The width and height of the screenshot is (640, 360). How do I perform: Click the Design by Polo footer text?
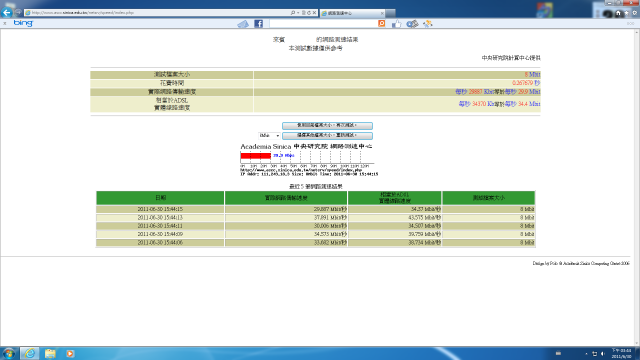coord(581,264)
